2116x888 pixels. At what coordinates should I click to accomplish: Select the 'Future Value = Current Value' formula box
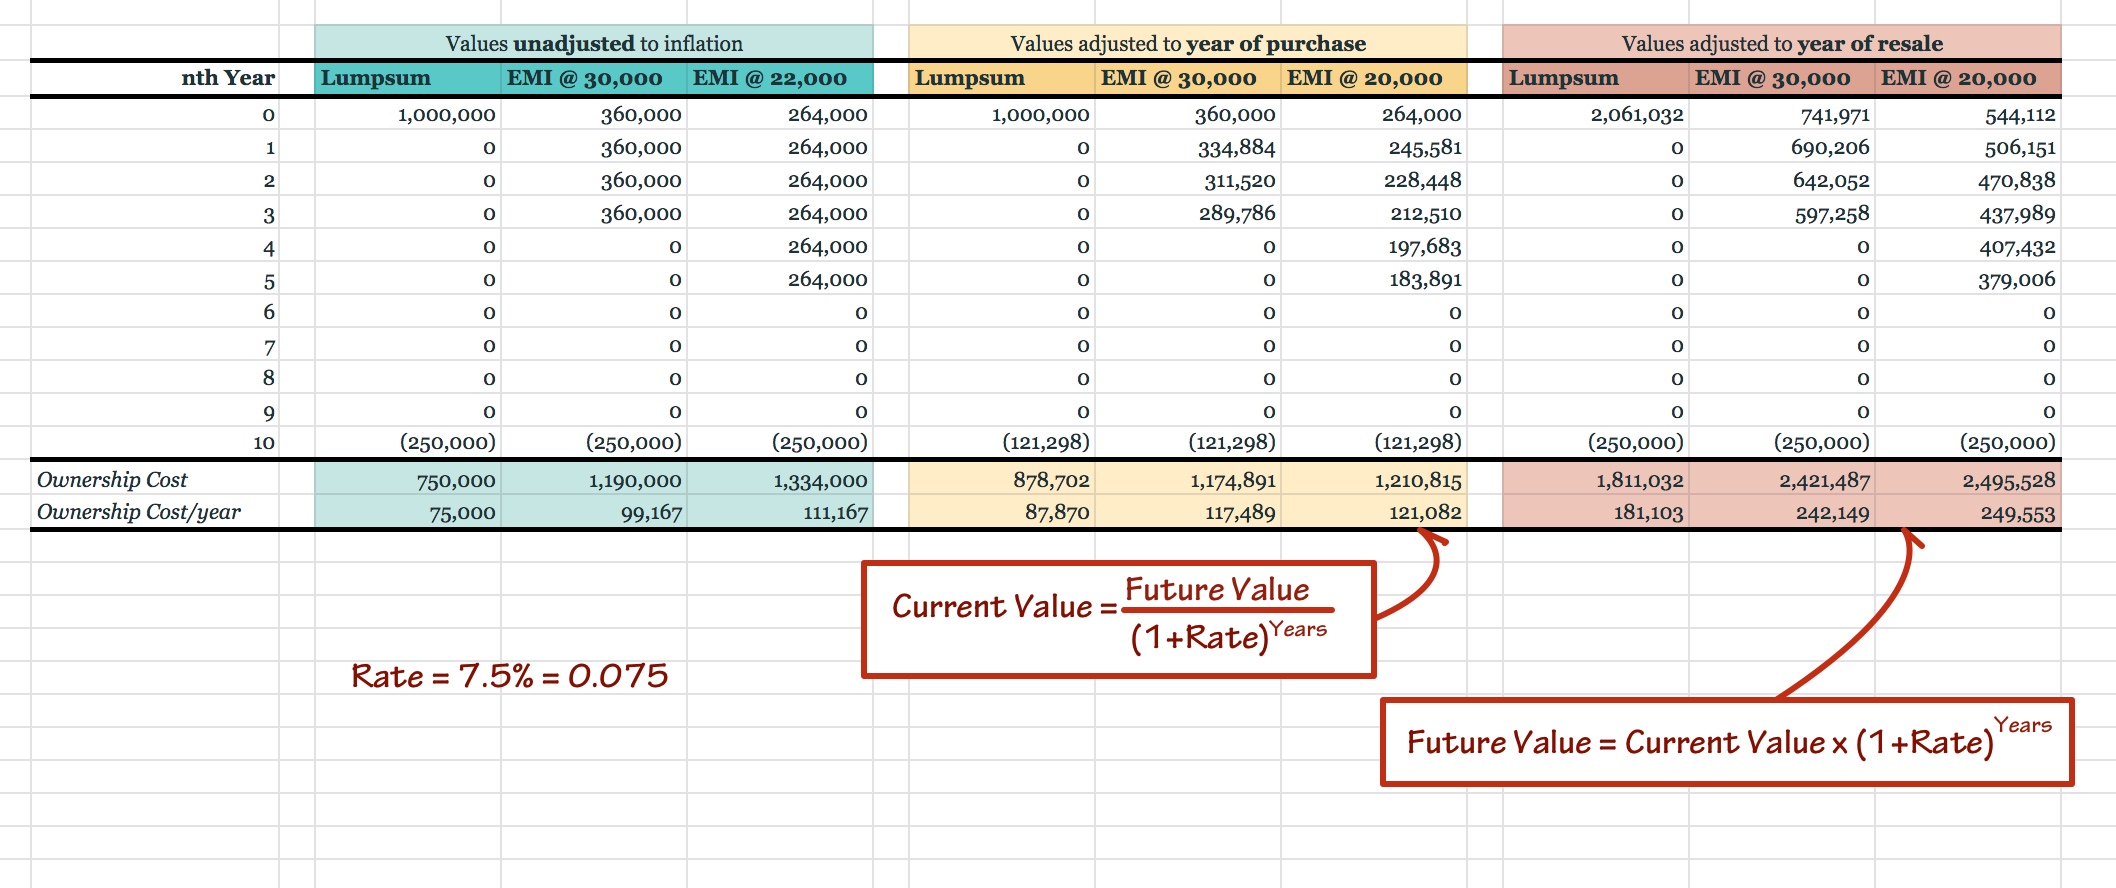click(x=1727, y=742)
